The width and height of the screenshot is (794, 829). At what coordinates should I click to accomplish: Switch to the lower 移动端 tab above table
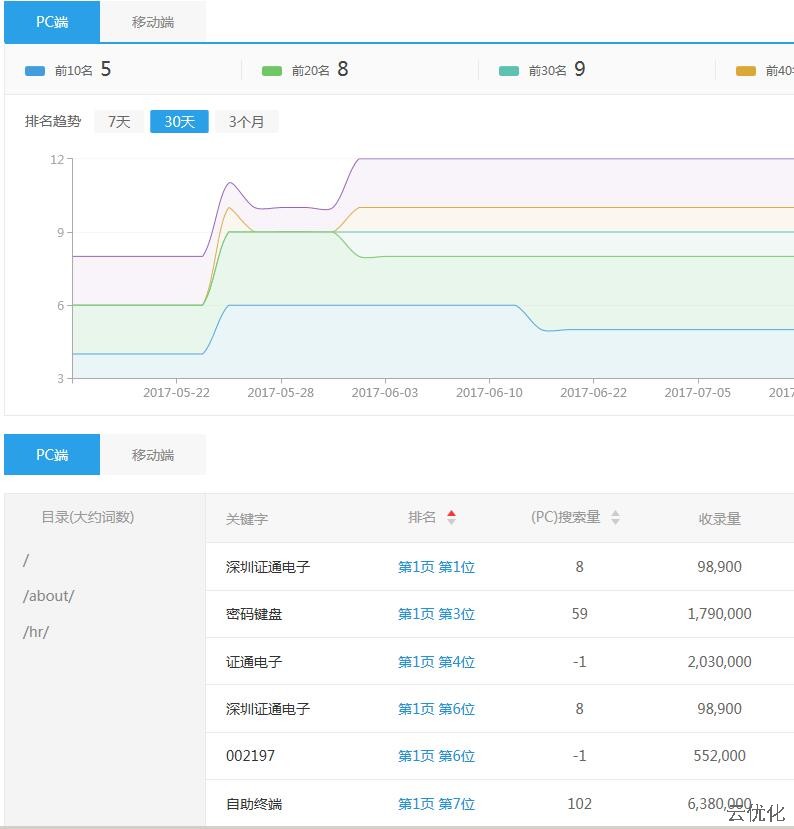click(153, 455)
